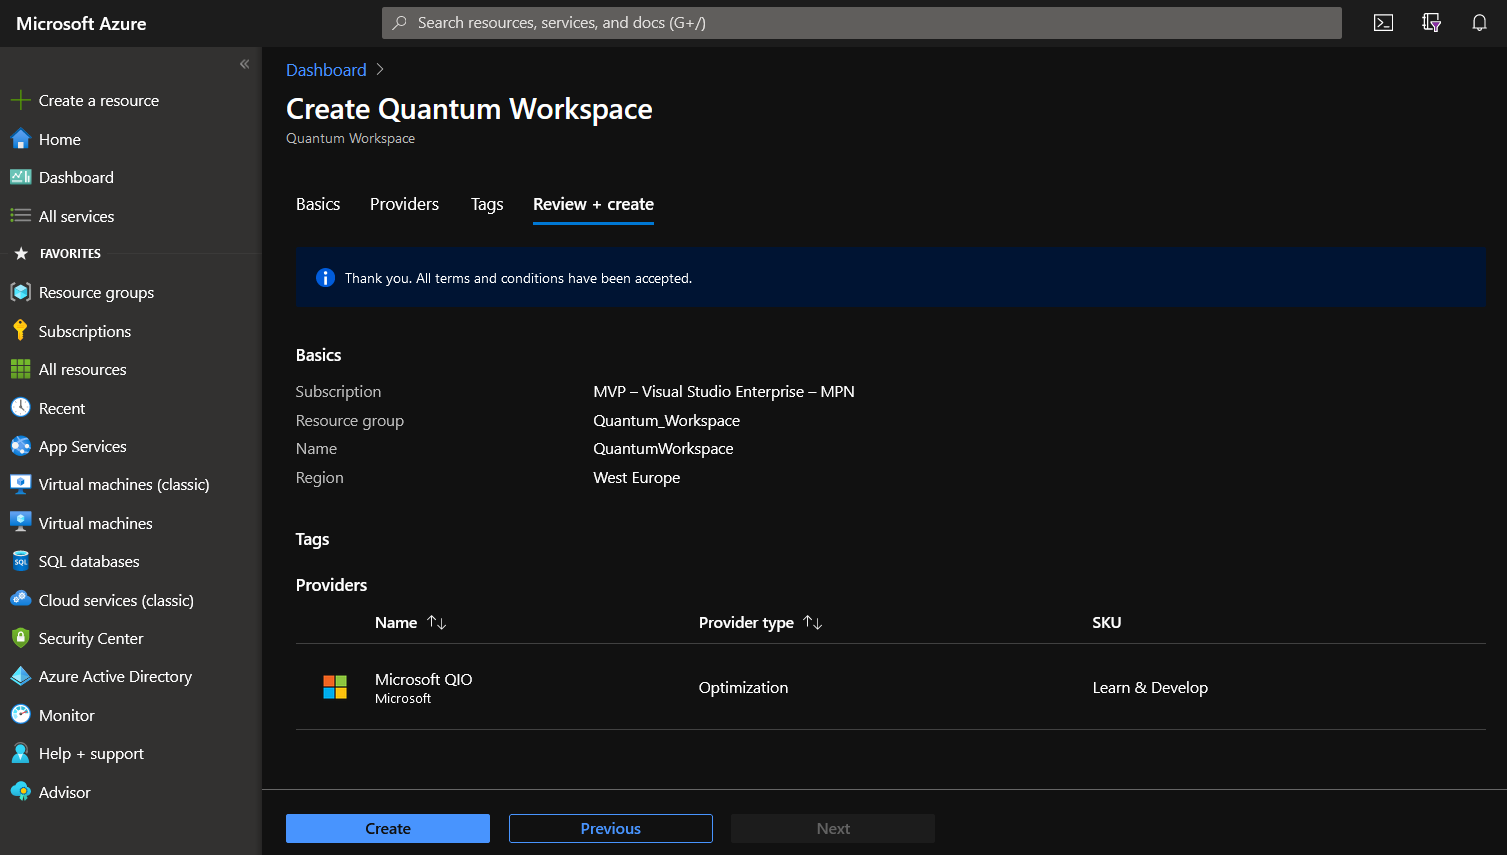This screenshot has width=1507, height=855.
Task: Click the subscription value MVP – Visual Studio Enterprise – MPN
Action: tap(724, 391)
